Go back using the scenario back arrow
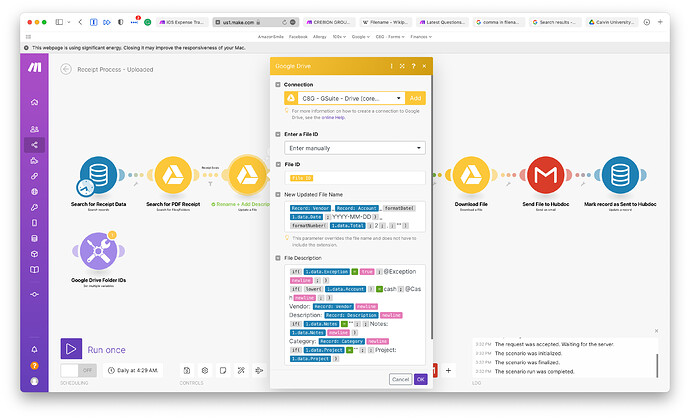Image resolution: width=690 pixels, height=419 pixels. (x=66, y=69)
